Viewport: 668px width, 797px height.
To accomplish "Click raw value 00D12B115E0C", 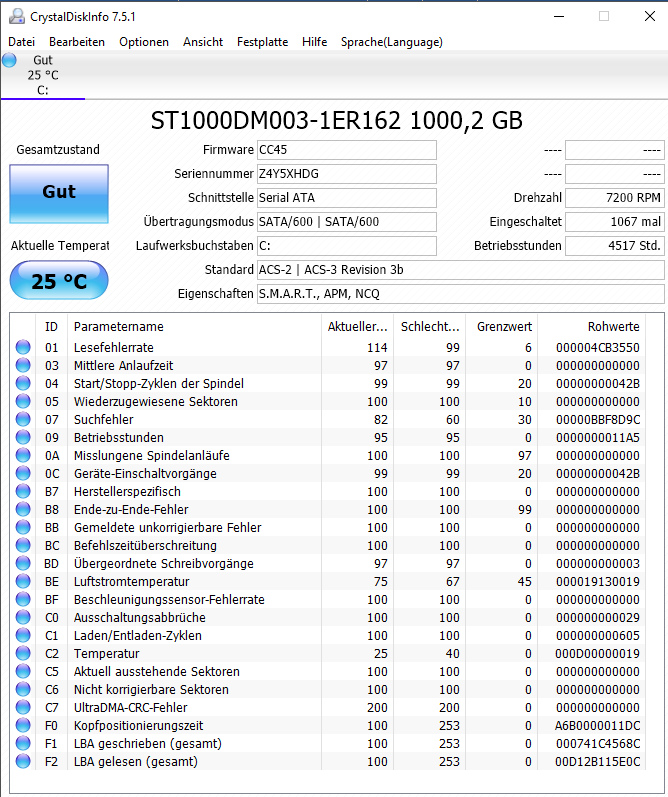I will click(x=598, y=761).
